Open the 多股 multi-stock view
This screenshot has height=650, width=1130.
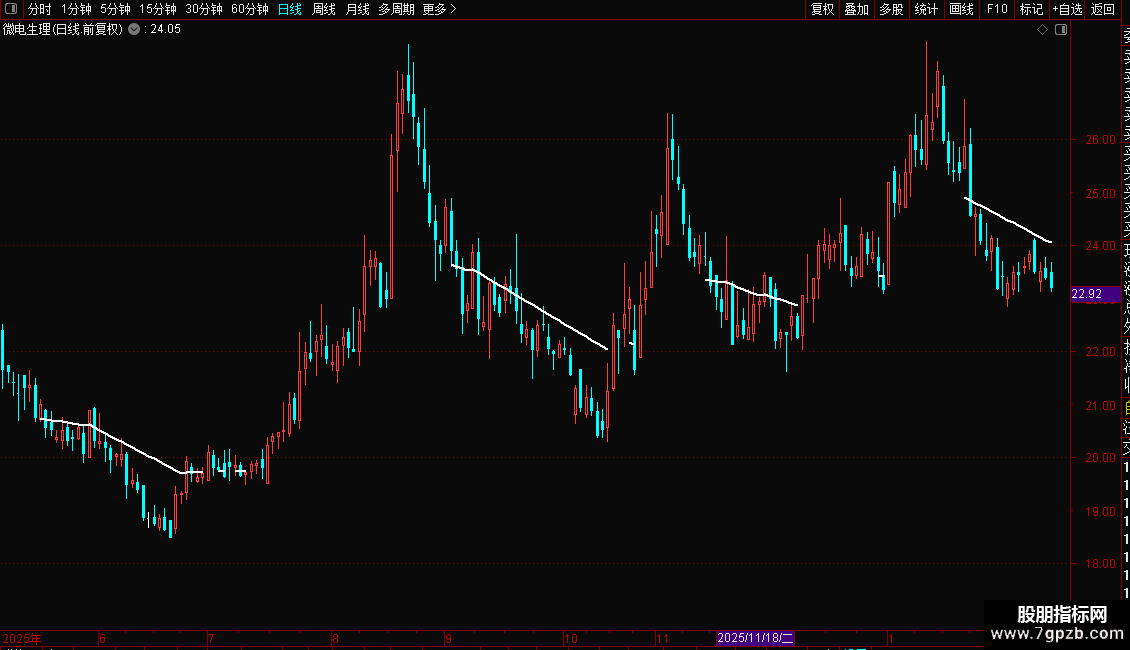pos(891,9)
